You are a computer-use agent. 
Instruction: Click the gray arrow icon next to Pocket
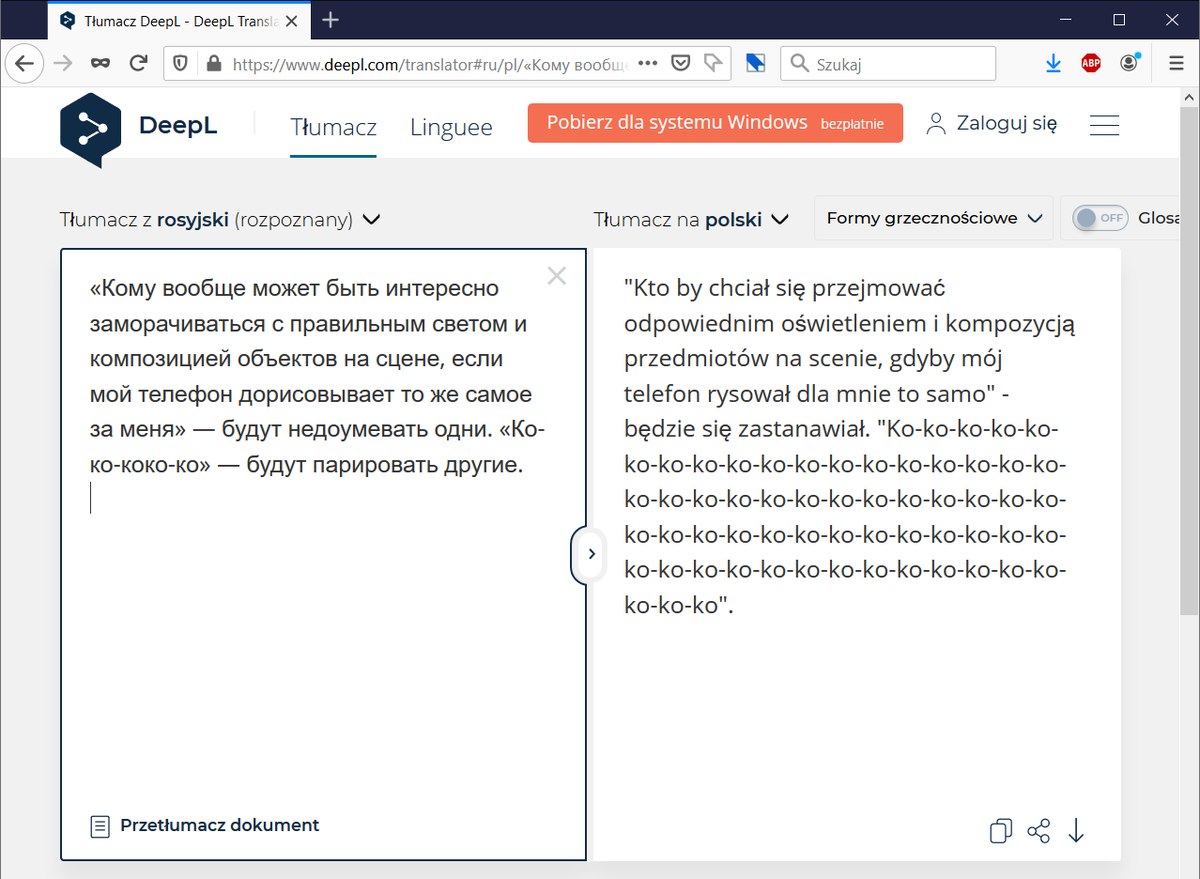tap(713, 63)
